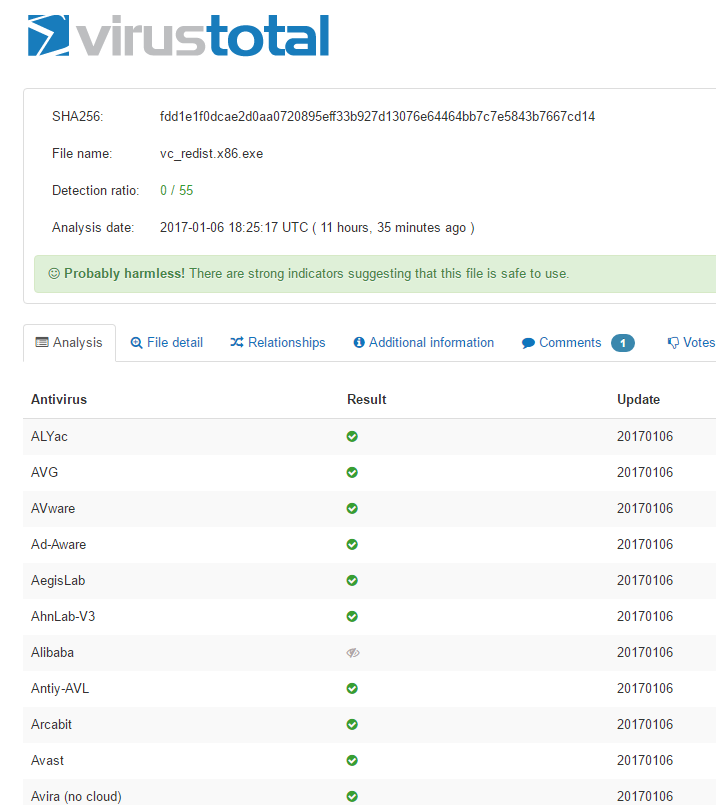Viewport: 716px width, 805px height.
Task: Click the Votes thumbs-down icon
Action: coord(673,343)
